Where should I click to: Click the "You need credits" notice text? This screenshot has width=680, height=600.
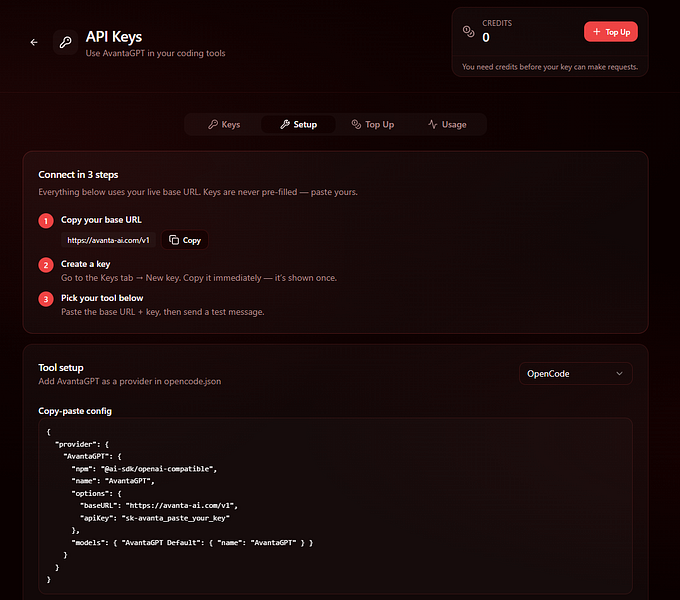click(x=550, y=67)
